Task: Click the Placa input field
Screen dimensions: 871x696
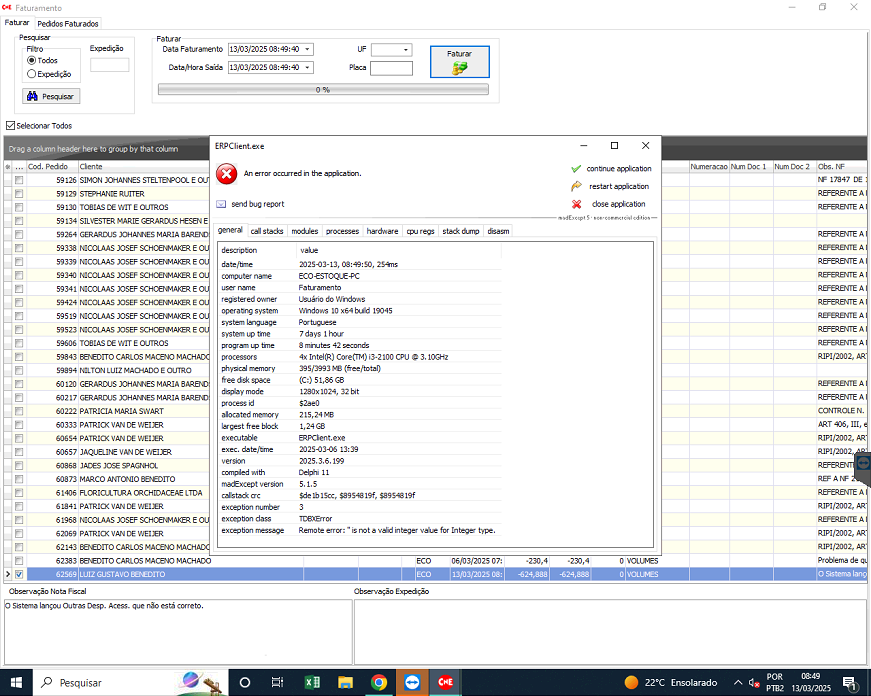Action: pyautogui.click(x=391, y=68)
